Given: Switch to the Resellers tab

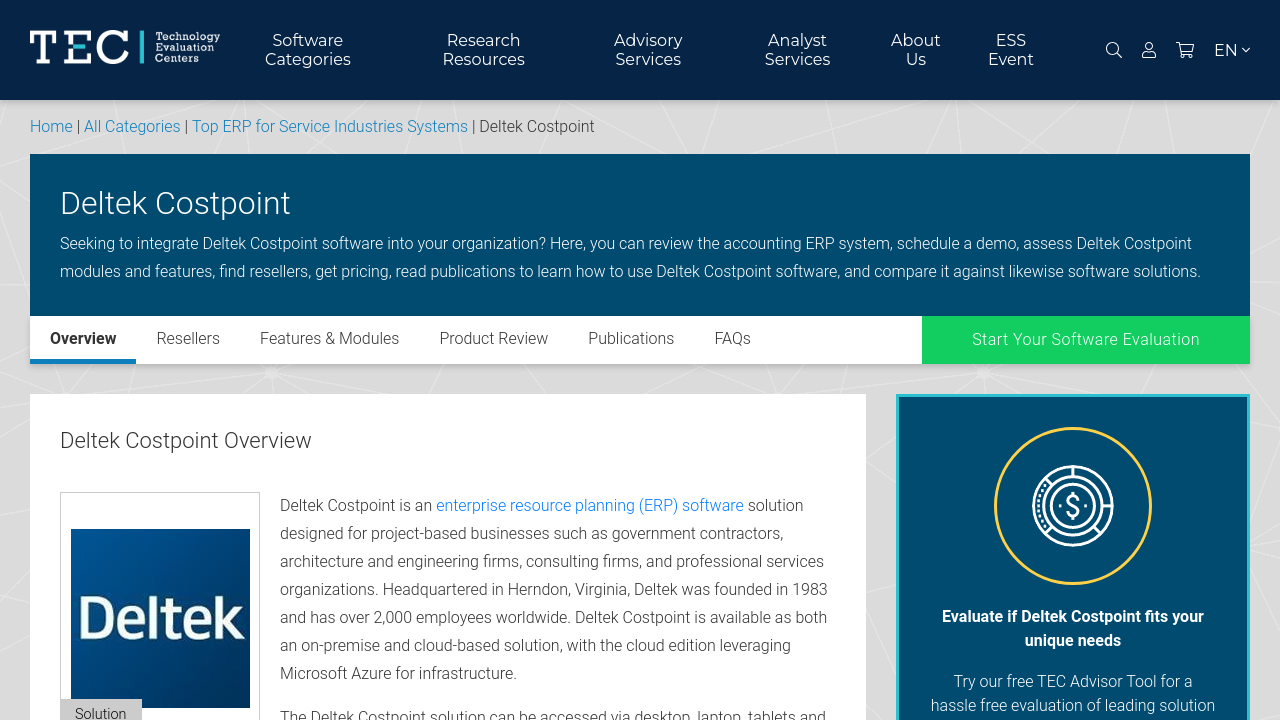Looking at the screenshot, I should [x=188, y=339].
